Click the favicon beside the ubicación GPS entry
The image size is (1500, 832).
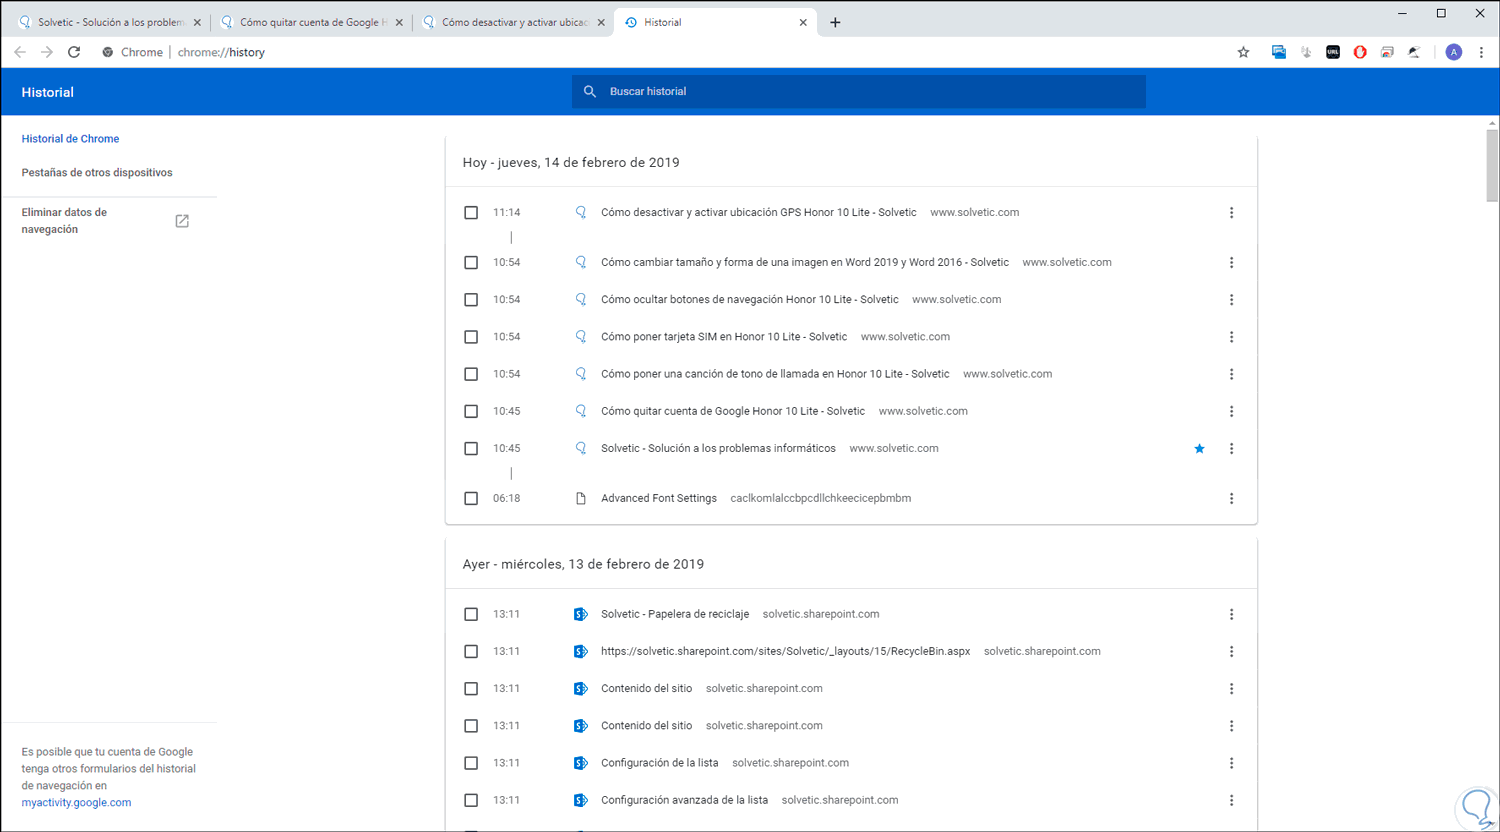pos(580,212)
